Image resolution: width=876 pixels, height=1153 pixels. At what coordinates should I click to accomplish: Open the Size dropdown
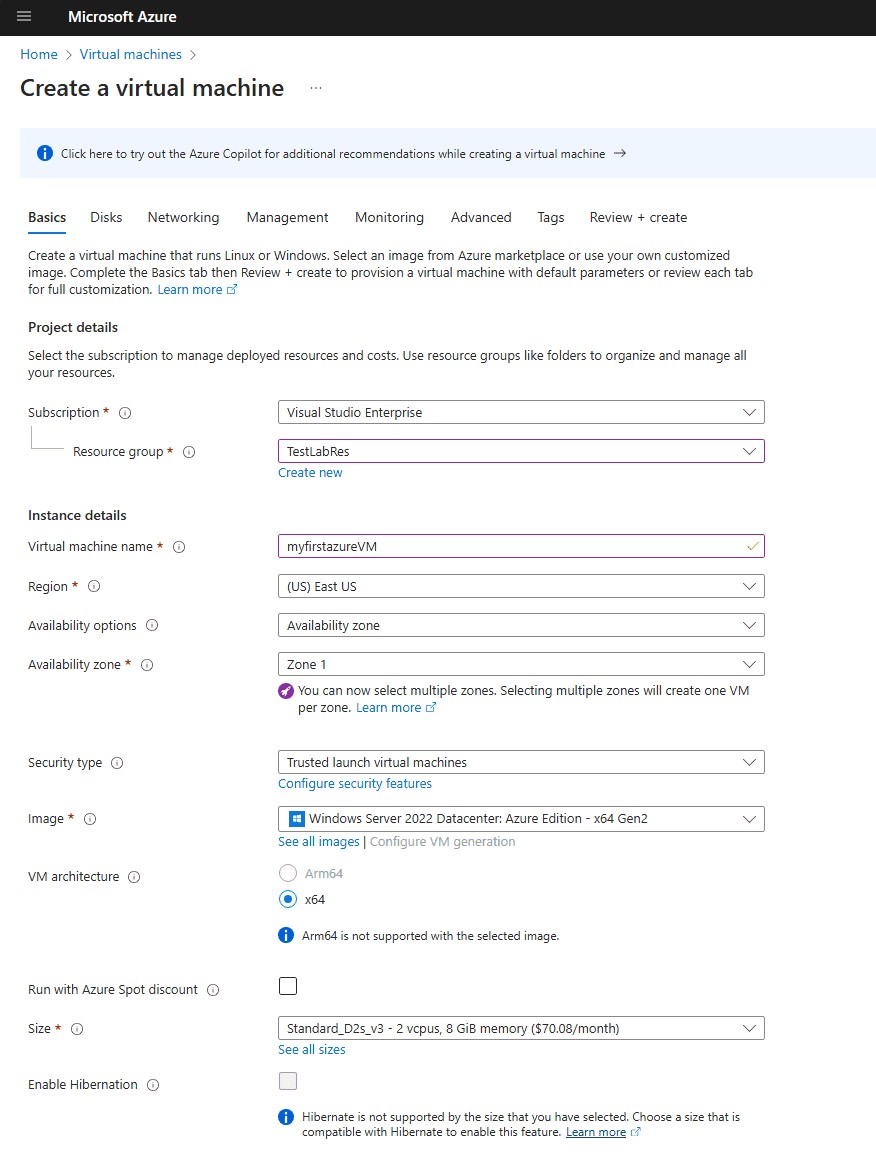[x=521, y=1029]
